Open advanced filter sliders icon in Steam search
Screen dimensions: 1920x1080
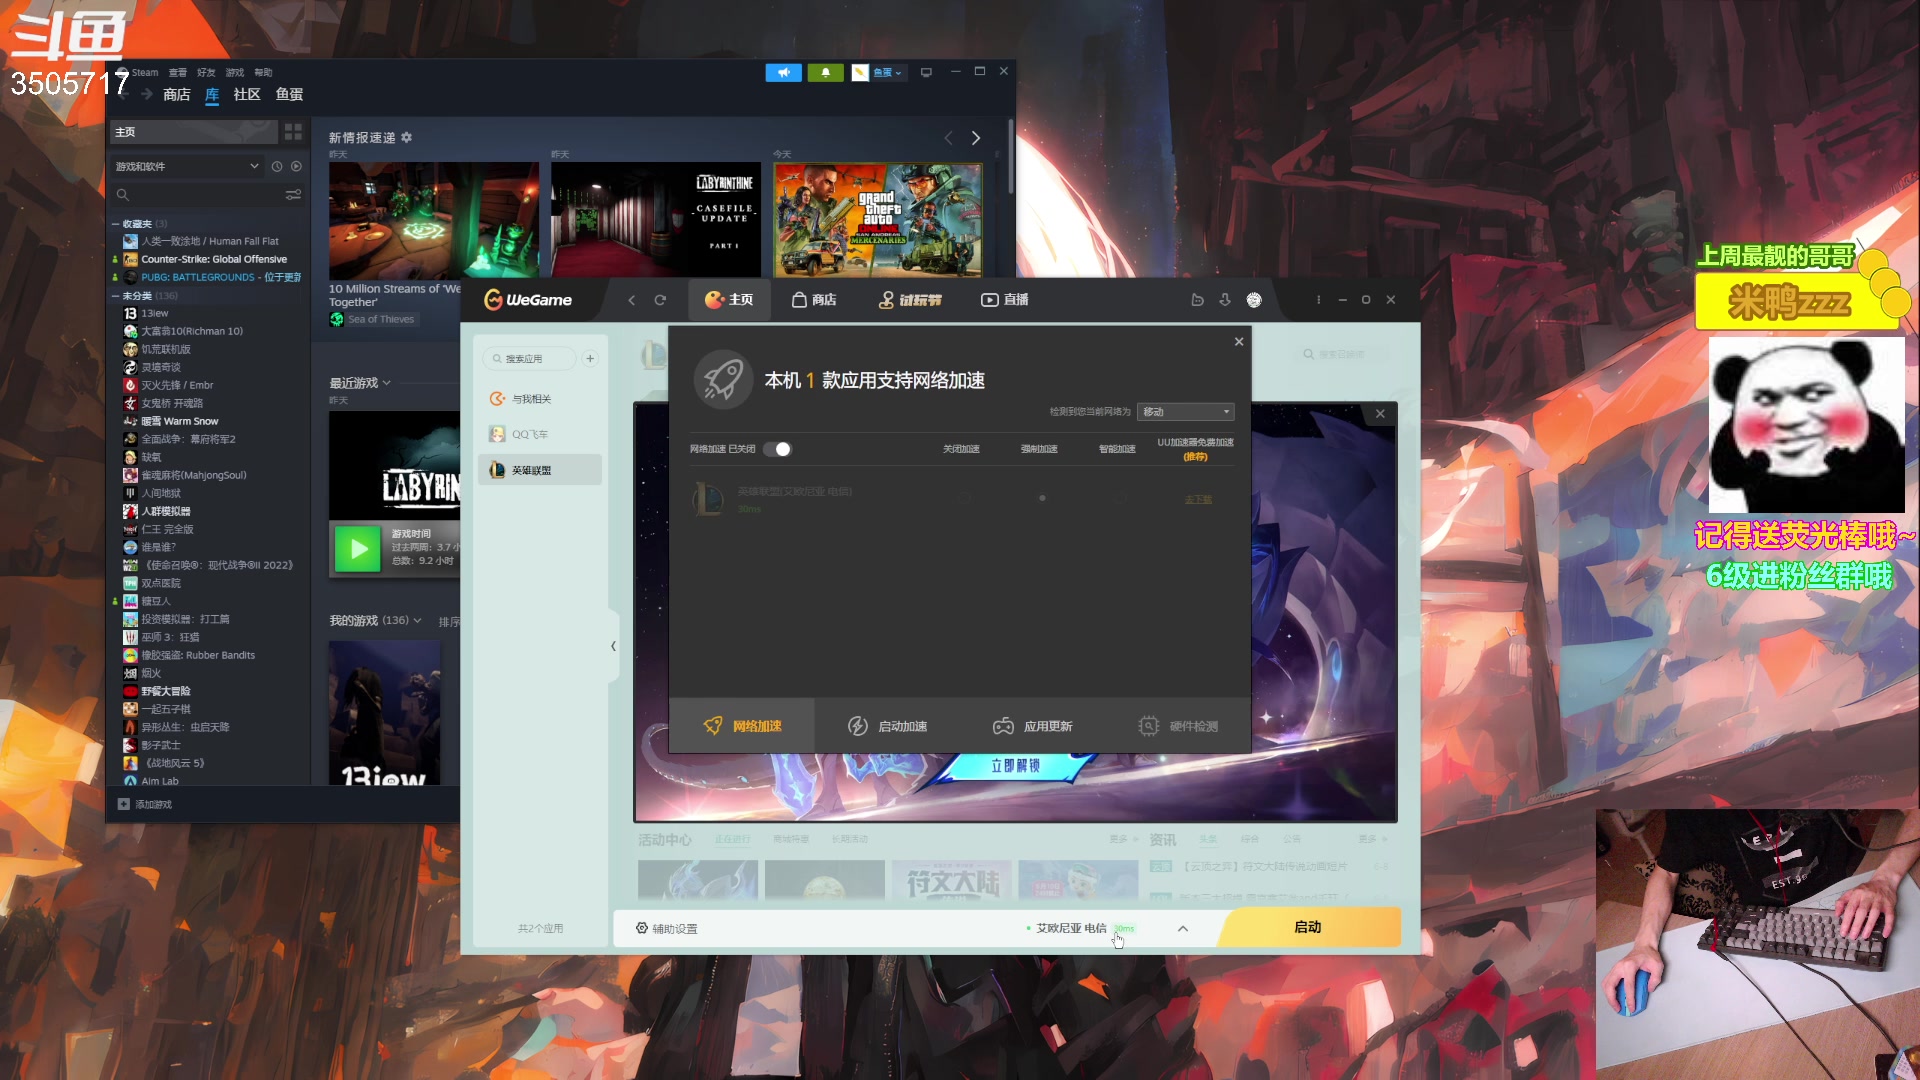click(x=293, y=195)
